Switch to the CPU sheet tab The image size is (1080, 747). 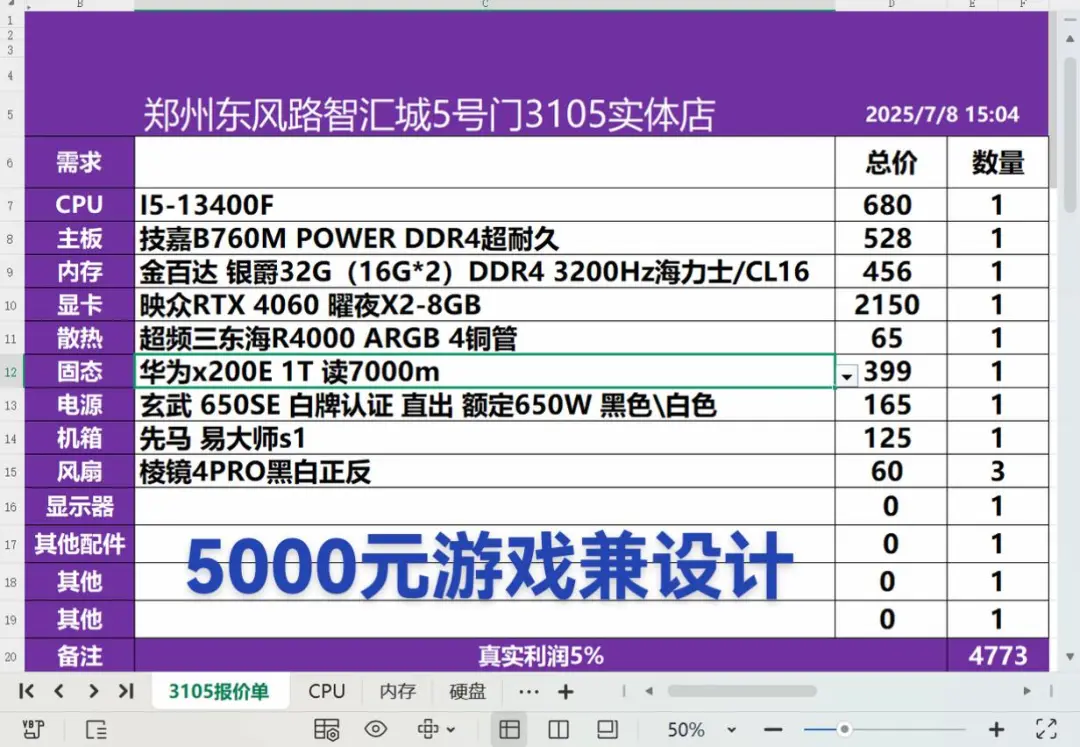(326, 691)
